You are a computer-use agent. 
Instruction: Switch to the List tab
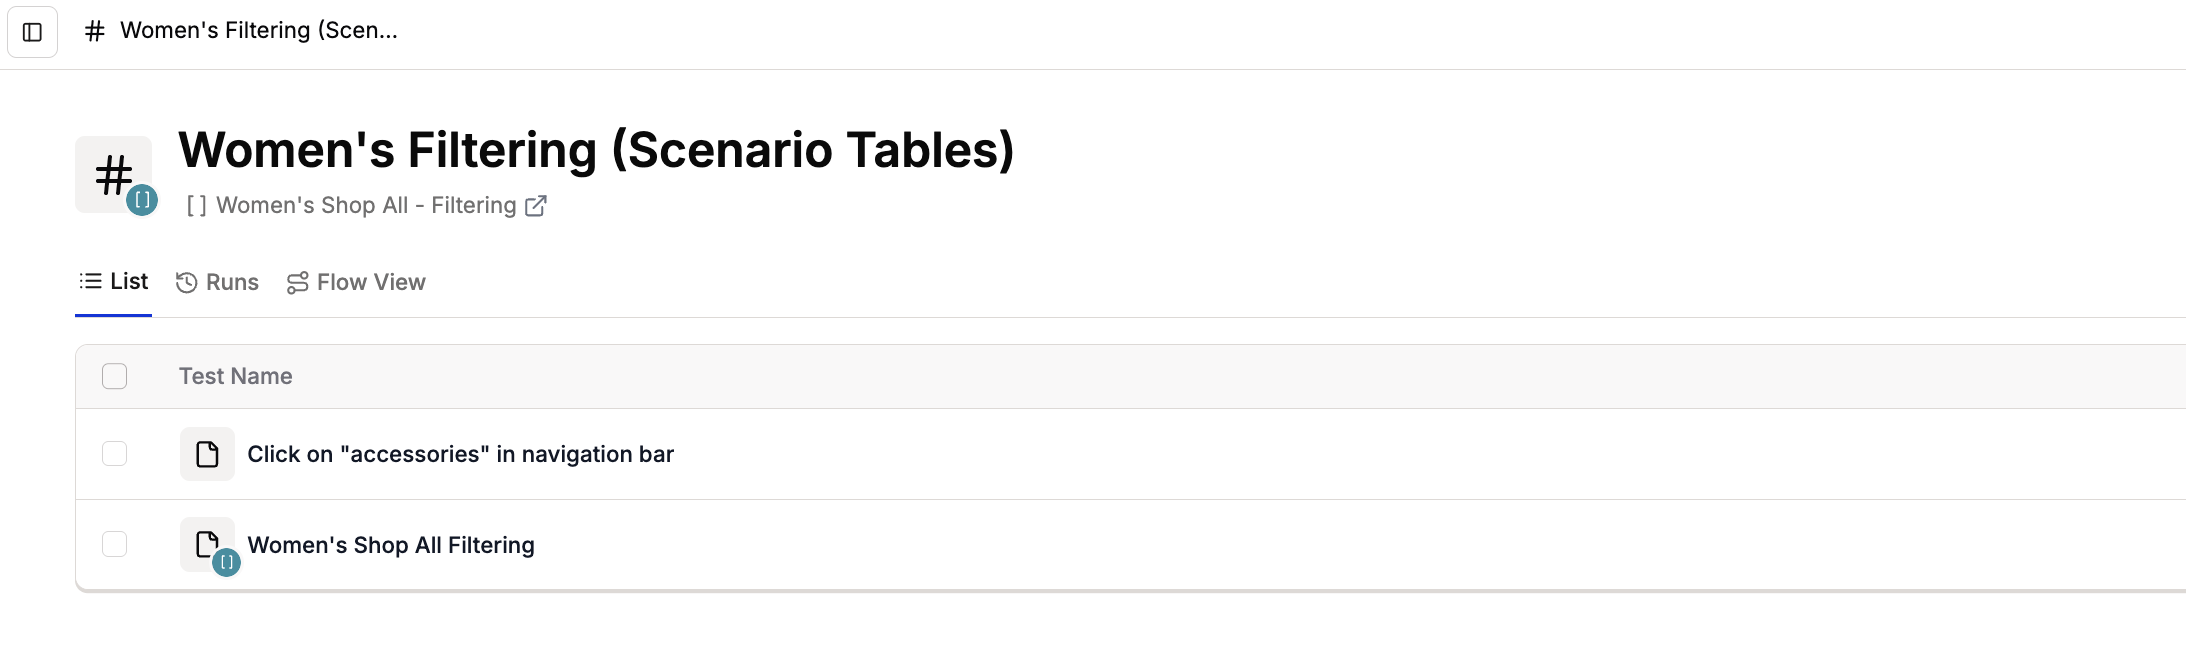(x=114, y=282)
